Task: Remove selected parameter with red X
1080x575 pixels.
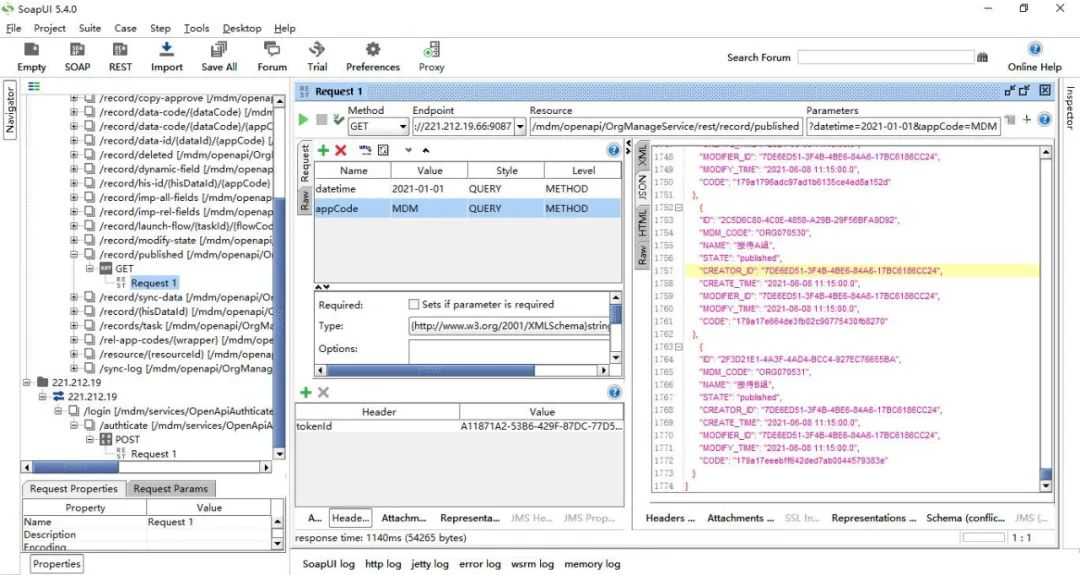Action: pyautogui.click(x=340, y=150)
